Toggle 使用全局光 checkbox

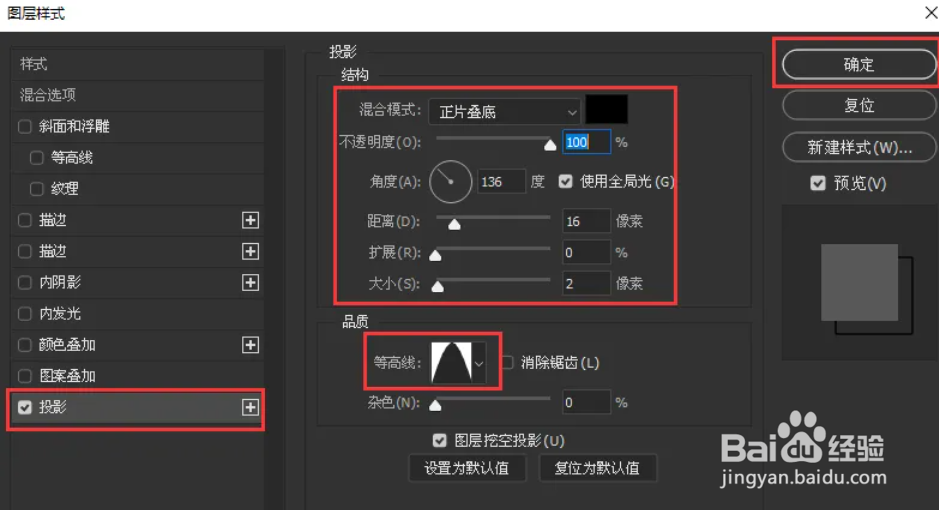[x=565, y=181]
